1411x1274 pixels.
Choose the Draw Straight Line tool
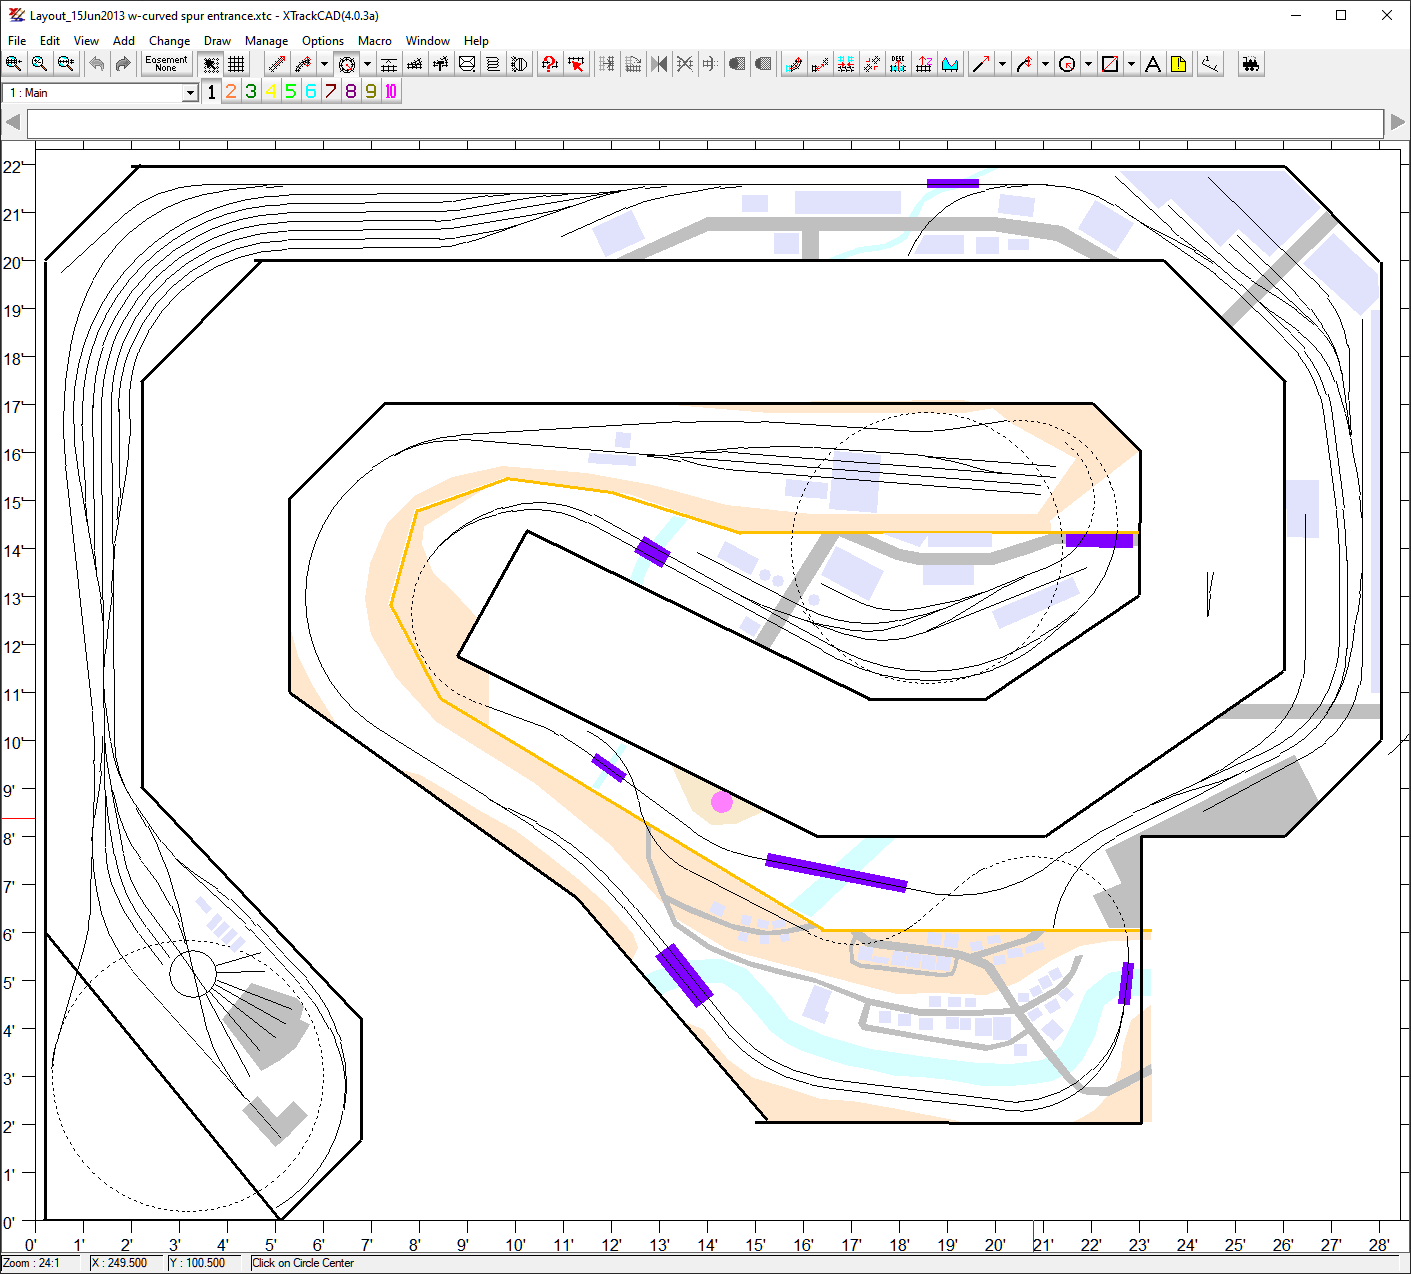point(981,64)
